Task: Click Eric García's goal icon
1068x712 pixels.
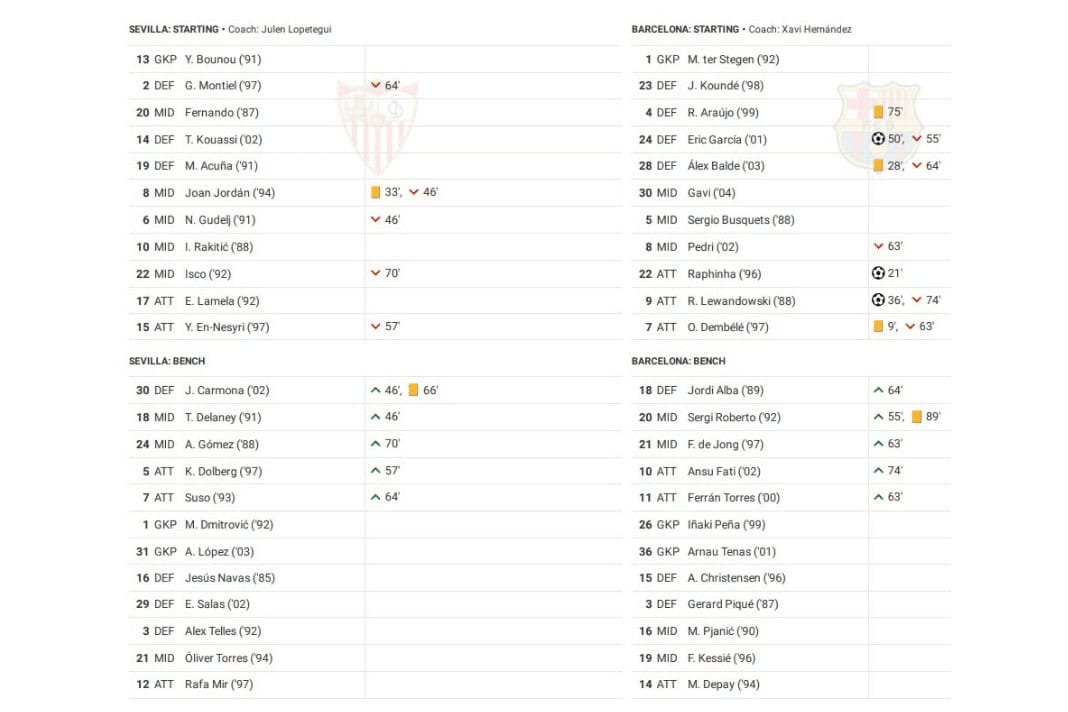Action: (878, 139)
